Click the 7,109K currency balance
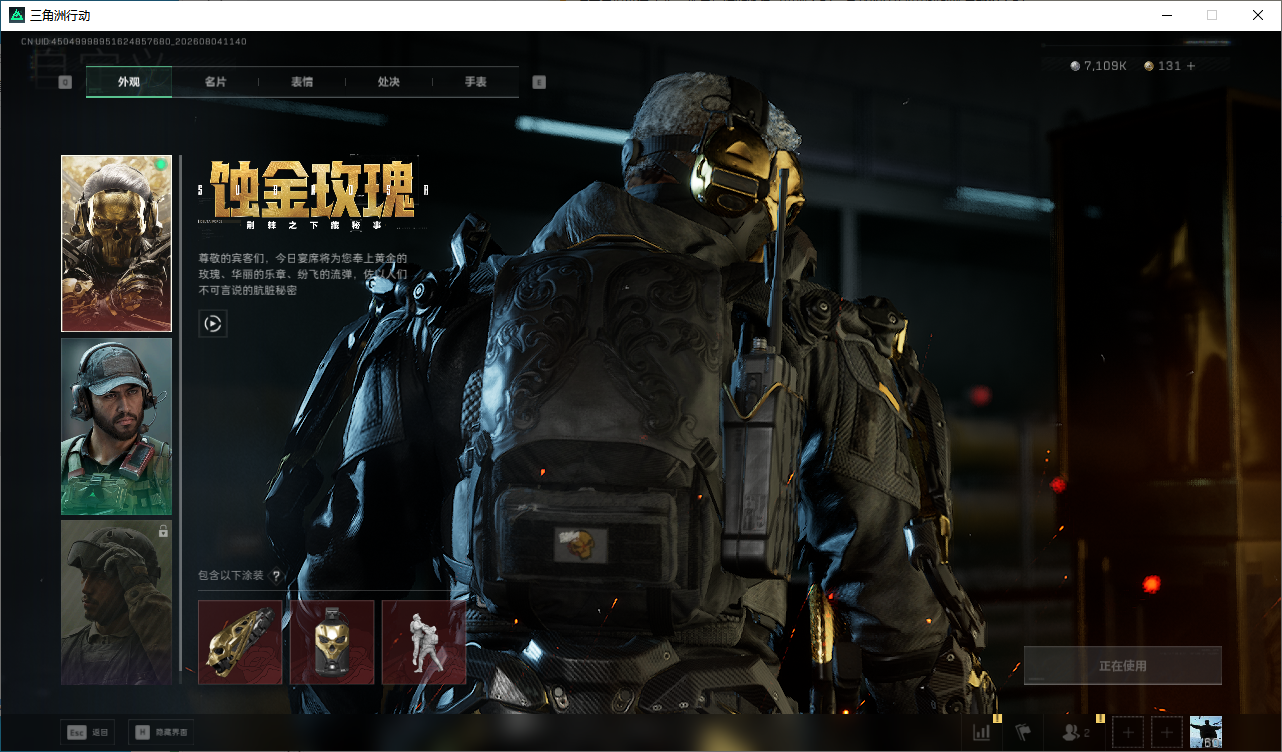The width and height of the screenshot is (1282, 752). 1099,66
